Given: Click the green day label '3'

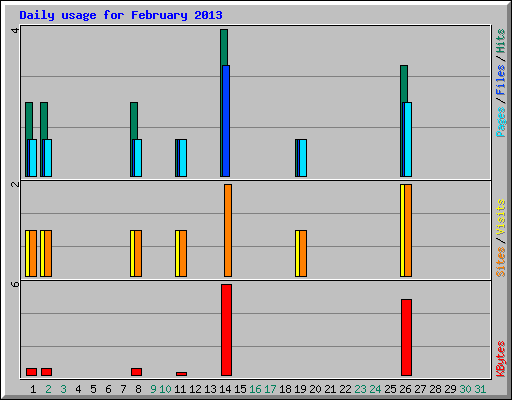Looking at the screenshot, I should (x=63, y=389).
